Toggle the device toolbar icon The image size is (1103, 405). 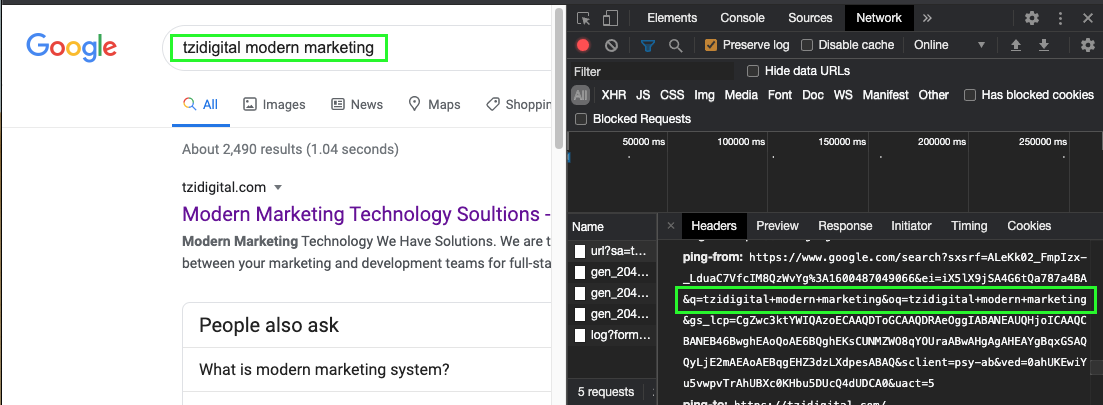pyautogui.click(x=610, y=18)
